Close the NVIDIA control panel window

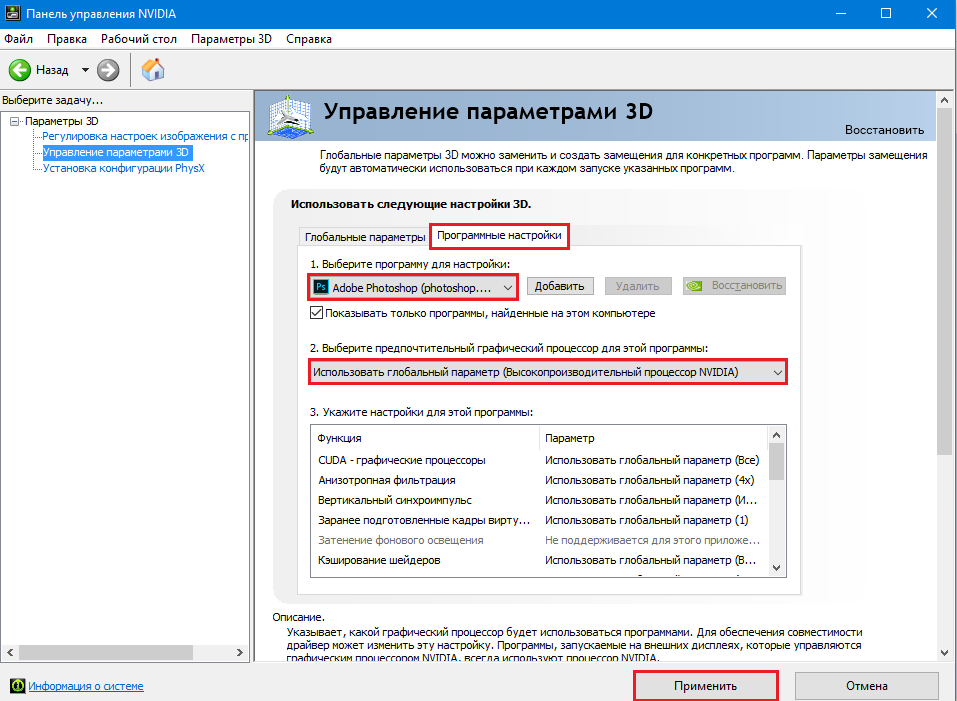pos(932,13)
